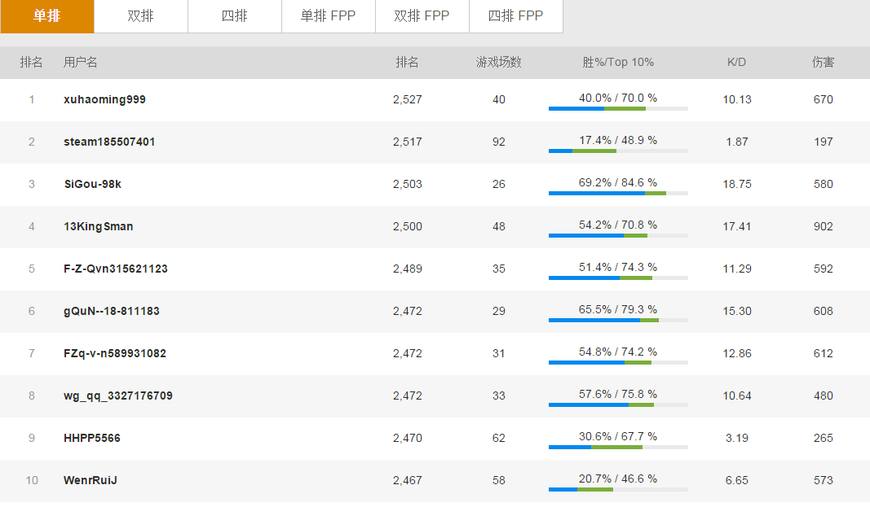Select the 四排 FPP tab
This screenshot has width=870, height=507.
click(x=516, y=16)
